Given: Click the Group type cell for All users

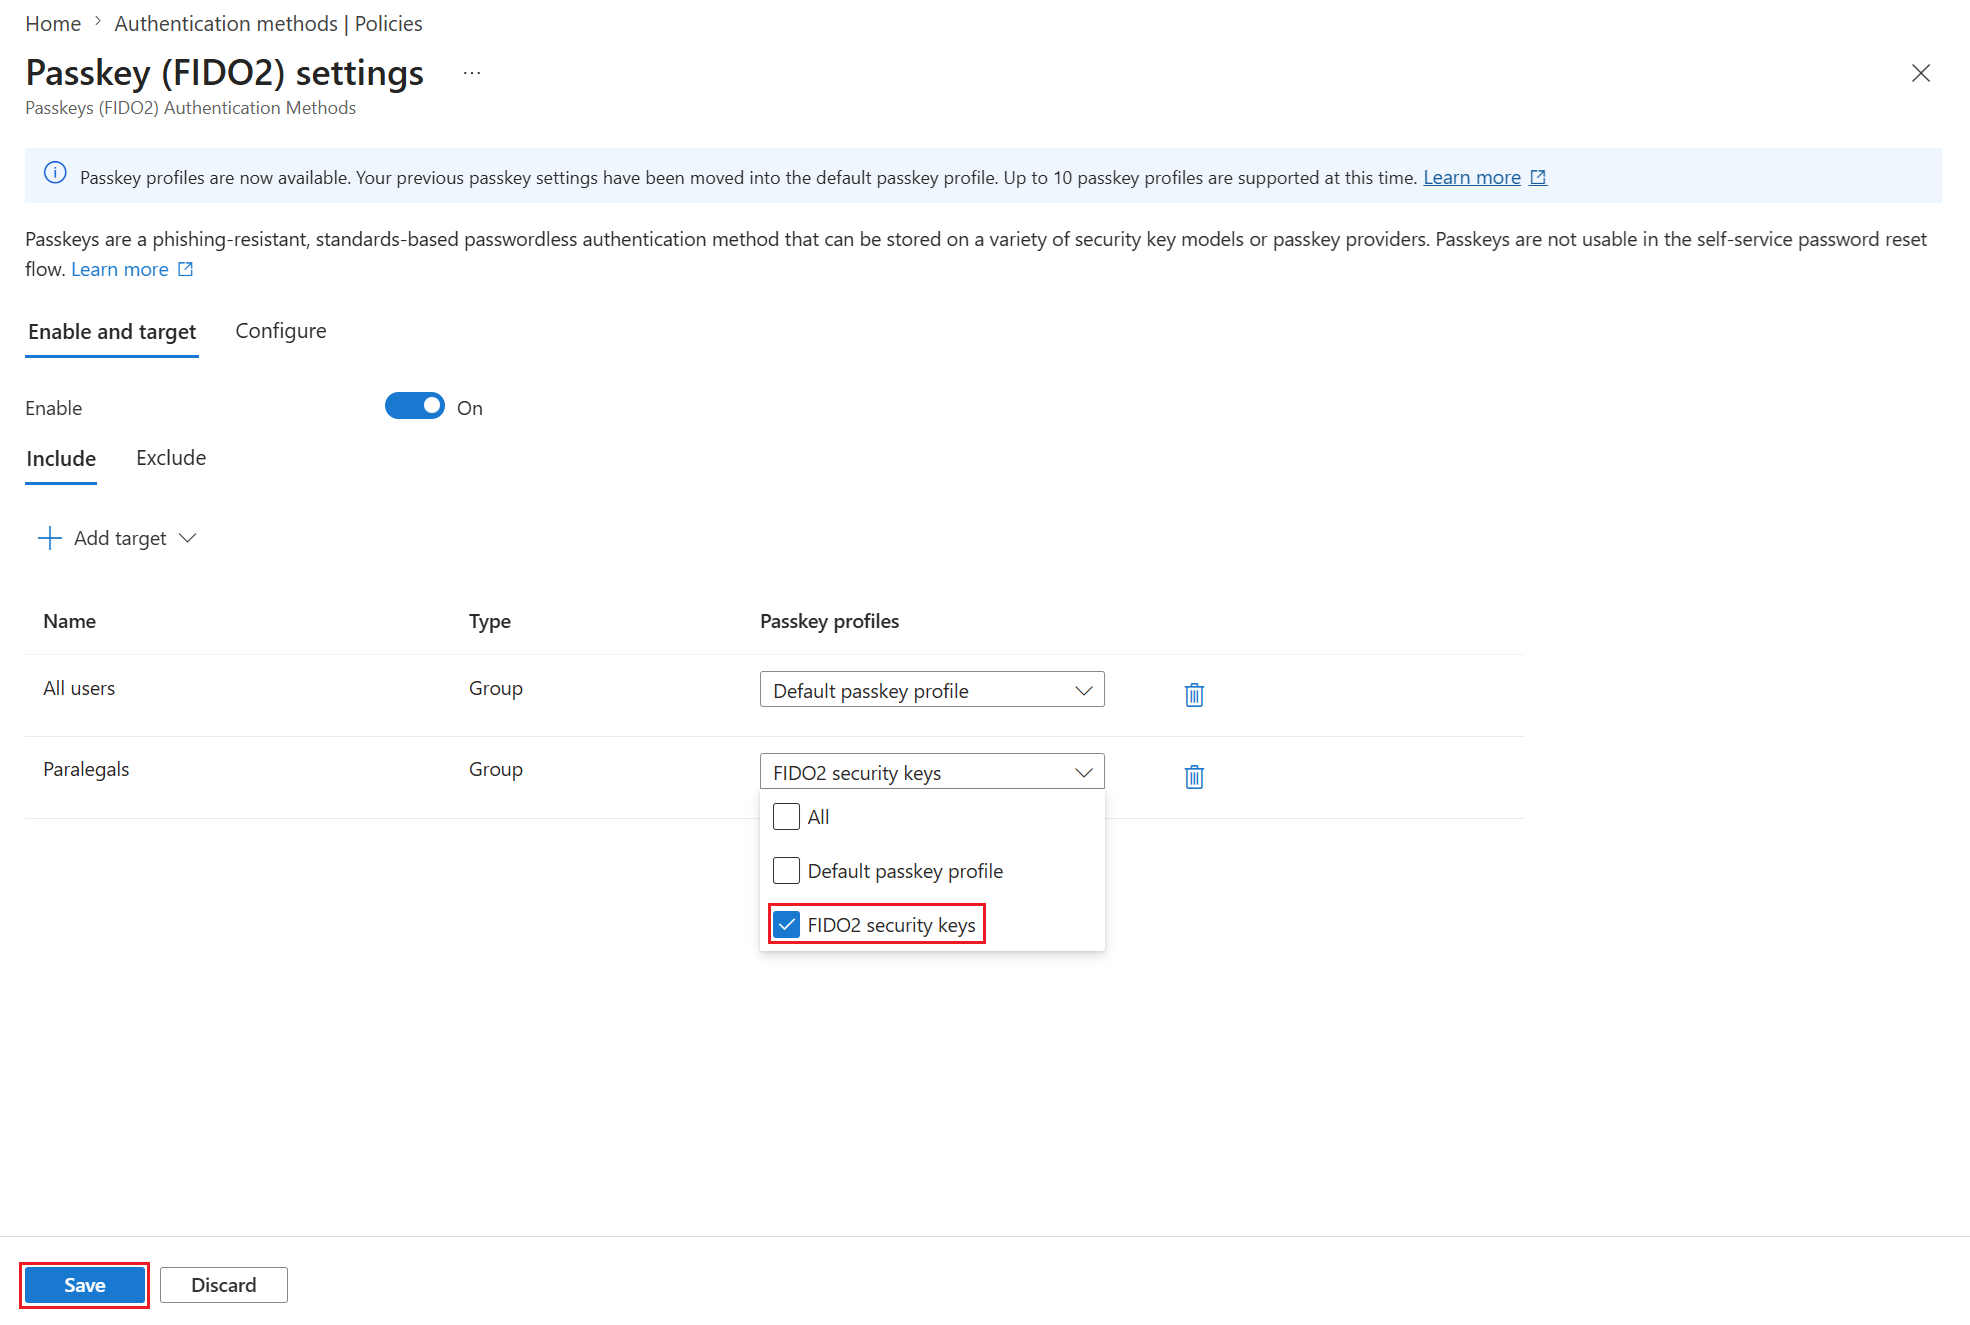Looking at the screenshot, I should tap(496, 688).
